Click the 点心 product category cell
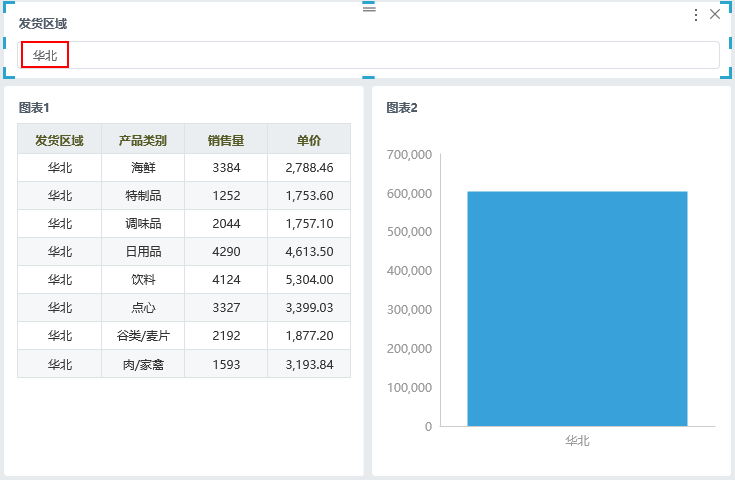 143,308
